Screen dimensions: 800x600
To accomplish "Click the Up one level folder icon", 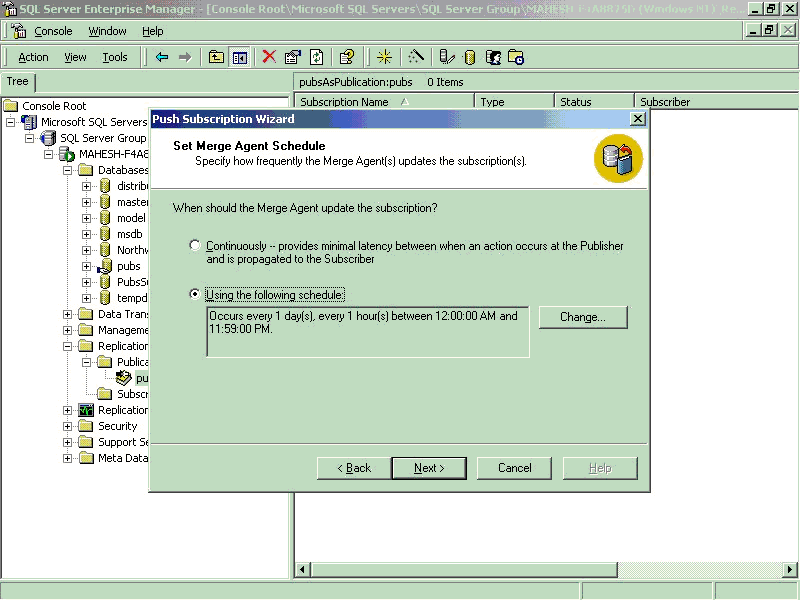I will pos(216,57).
